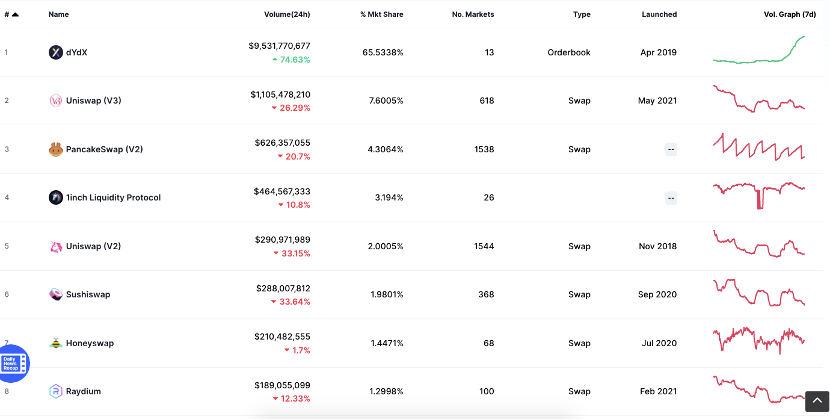830x420 pixels.
Task: Click the dYdX exchange logo icon
Action: coord(56,52)
